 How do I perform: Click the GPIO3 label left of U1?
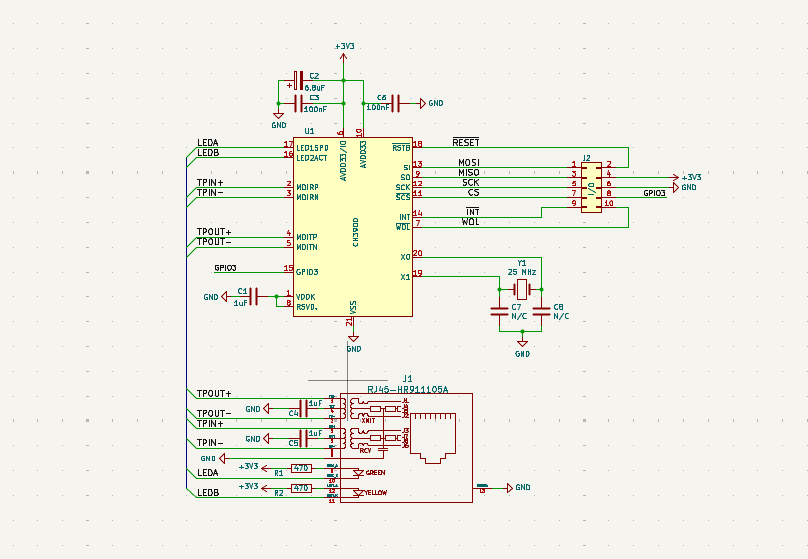pyautogui.click(x=225, y=268)
